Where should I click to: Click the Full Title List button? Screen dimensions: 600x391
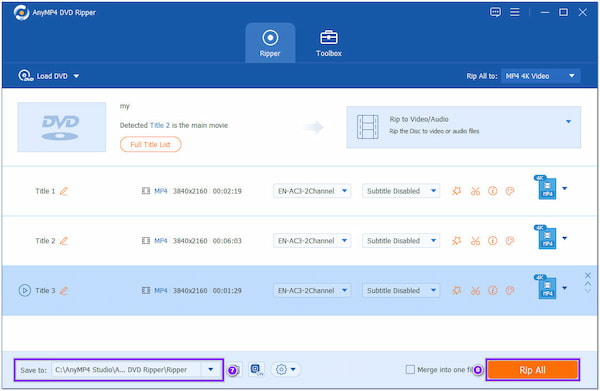coord(150,145)
